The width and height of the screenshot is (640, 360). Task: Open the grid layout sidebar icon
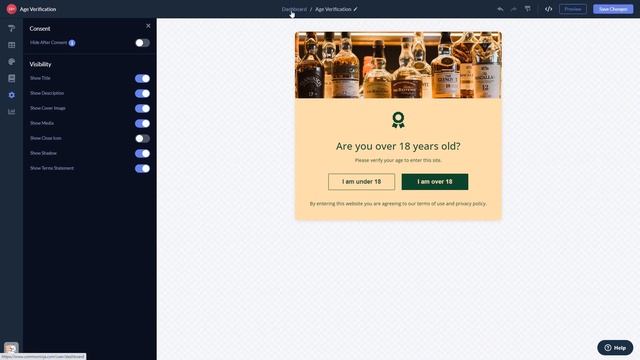[x=11, y=45]
